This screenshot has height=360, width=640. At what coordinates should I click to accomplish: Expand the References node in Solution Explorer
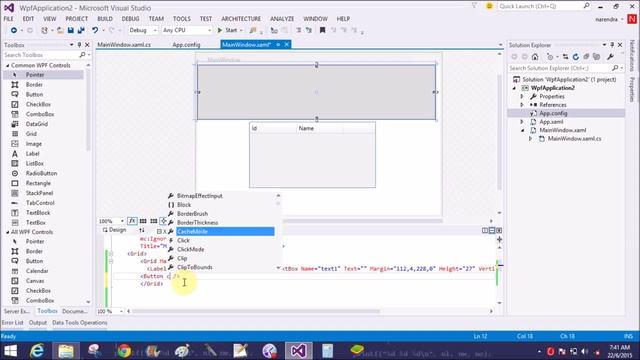[x=522, y=105]
